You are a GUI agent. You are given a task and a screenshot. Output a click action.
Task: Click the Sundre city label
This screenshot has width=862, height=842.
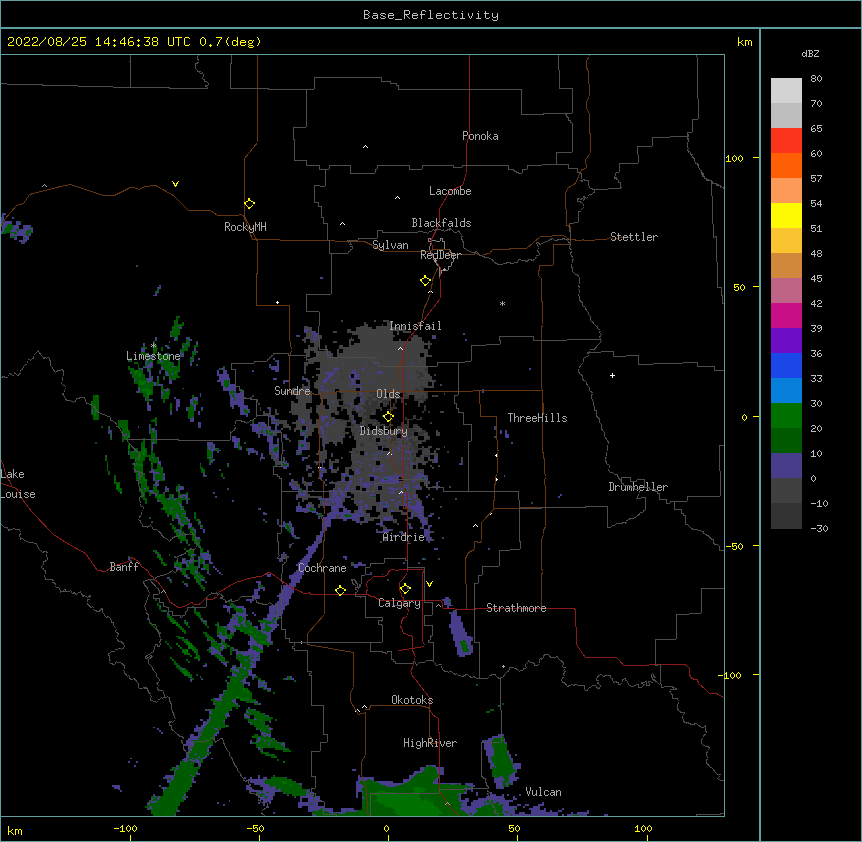pyautogui.click(x=292, y=391)
